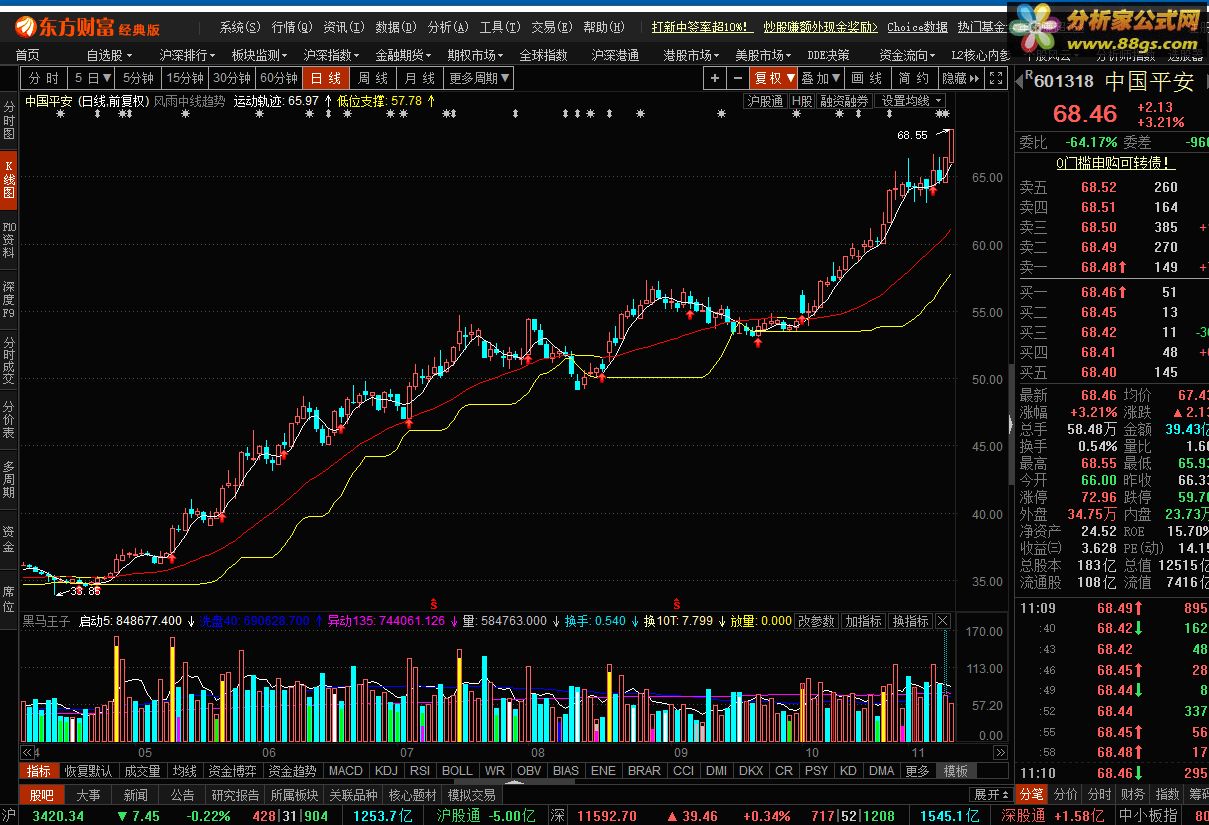The image size is (1209, 825).
Task: Click 恢复默认 indicator button
Action: click(88, 771)
